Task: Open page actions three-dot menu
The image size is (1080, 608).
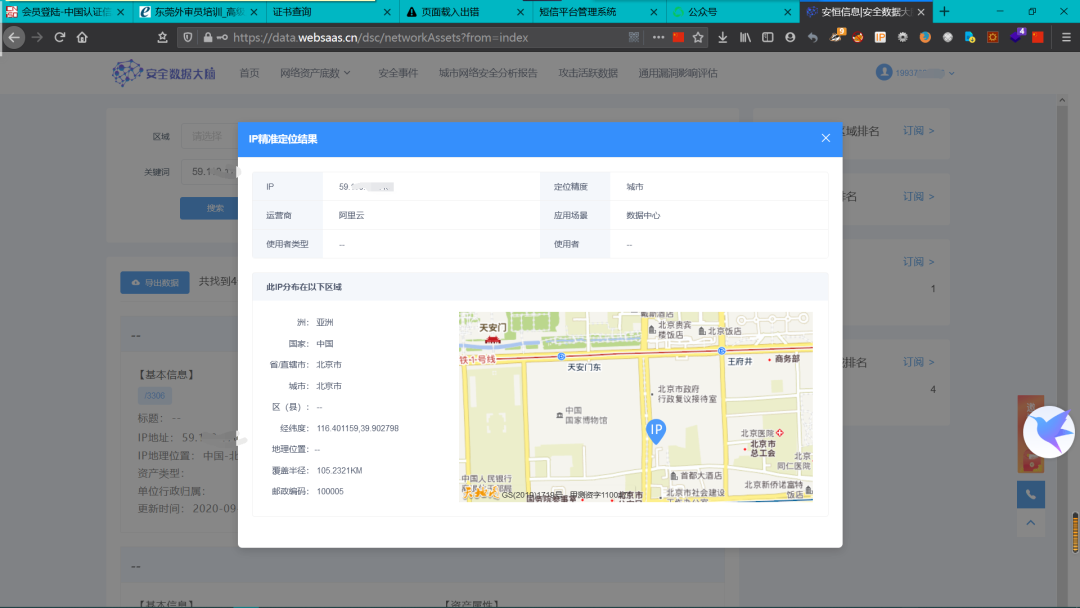Action: 658,37
